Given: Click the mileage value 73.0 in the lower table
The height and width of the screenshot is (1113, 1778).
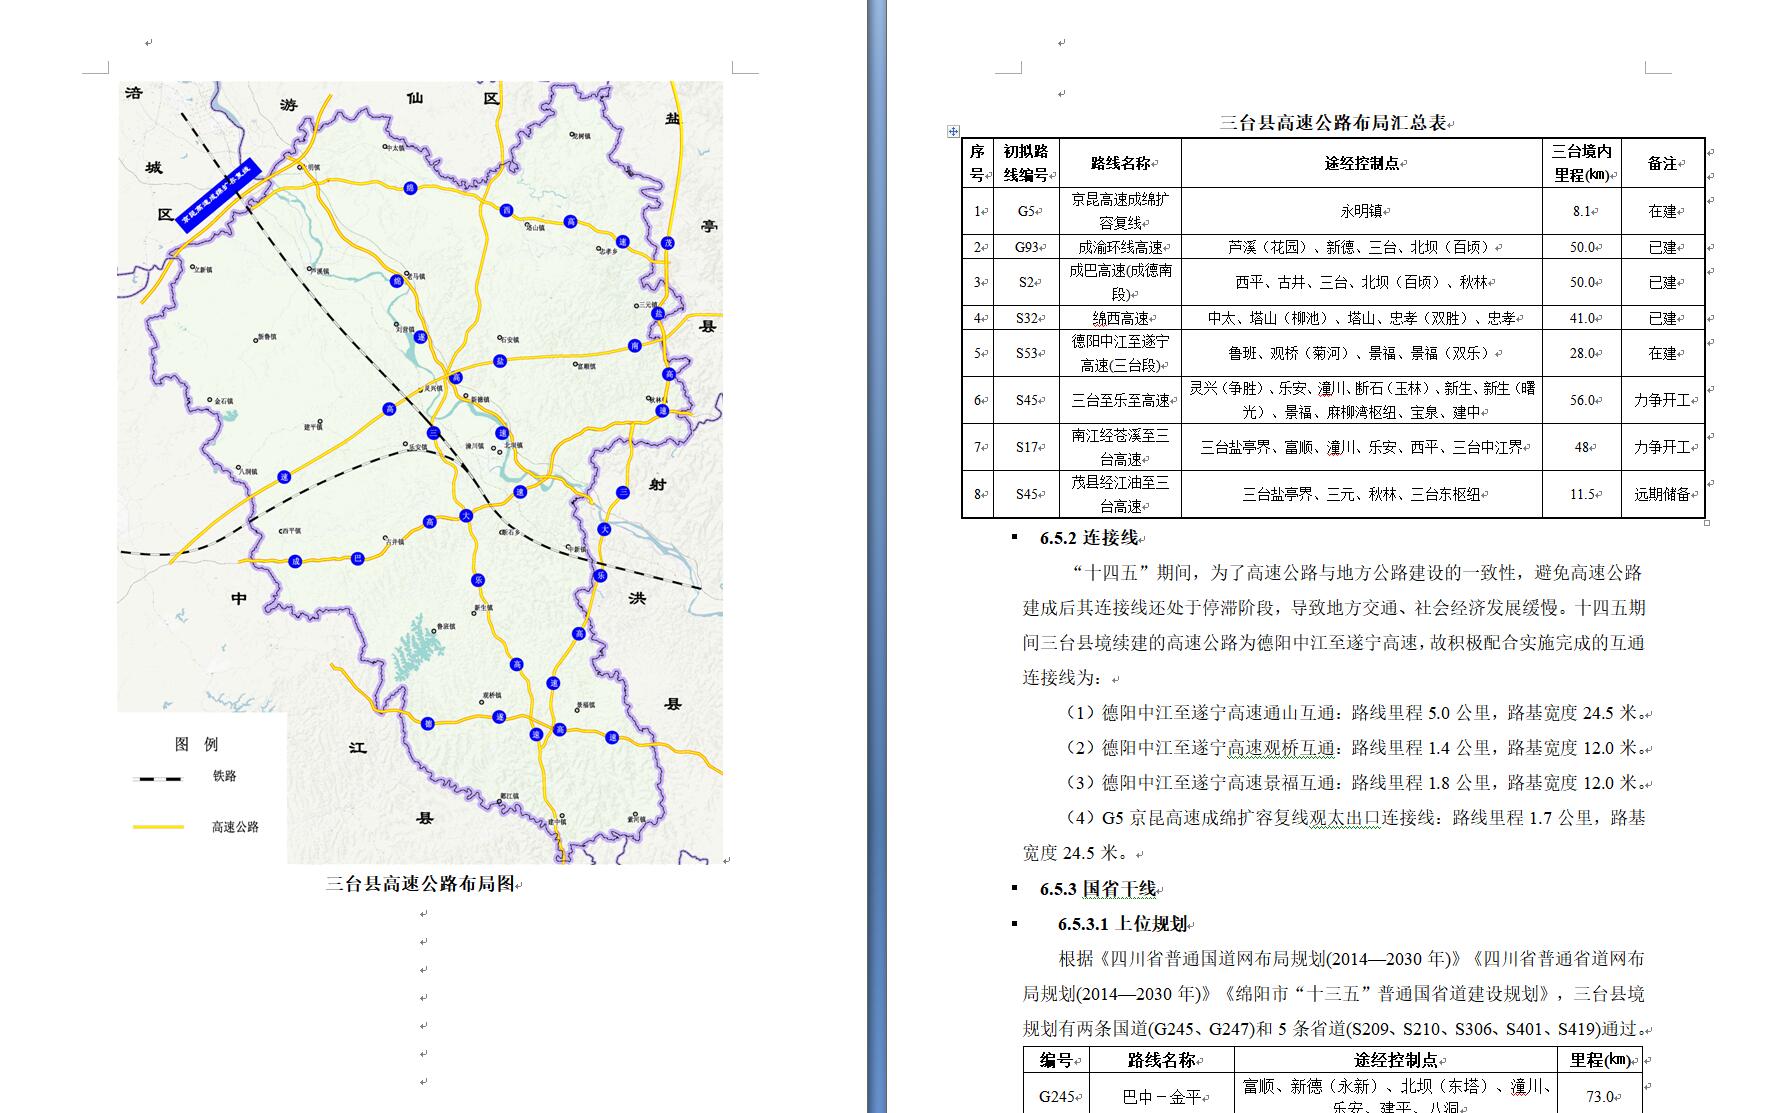Looking at the screenshot, I should 1600,1096.
